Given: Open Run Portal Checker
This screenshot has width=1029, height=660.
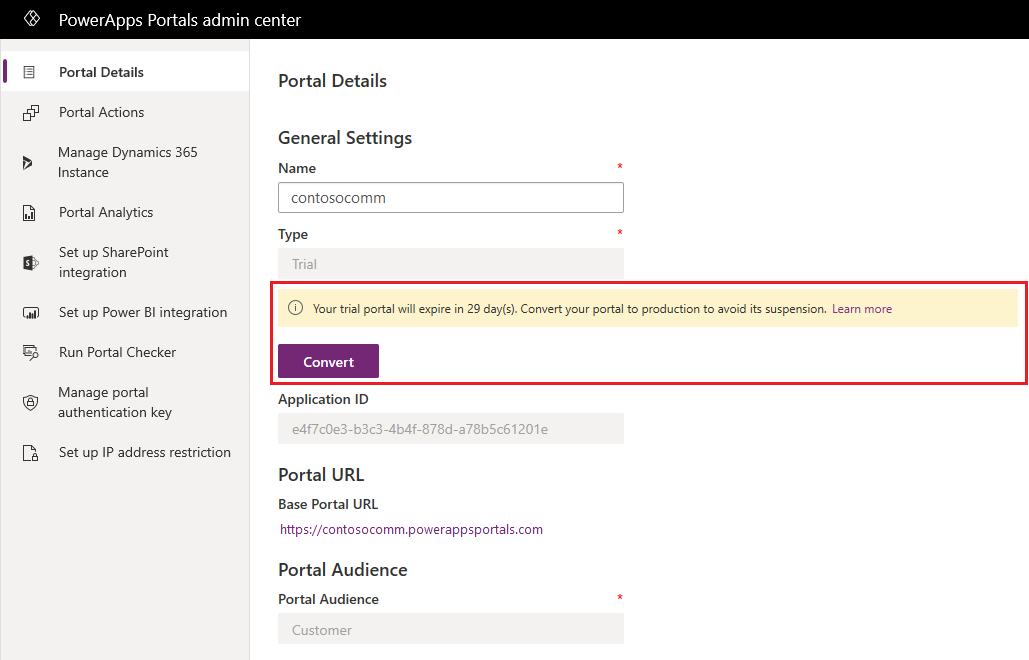Looking at the screenshot, I should [125, 352].
